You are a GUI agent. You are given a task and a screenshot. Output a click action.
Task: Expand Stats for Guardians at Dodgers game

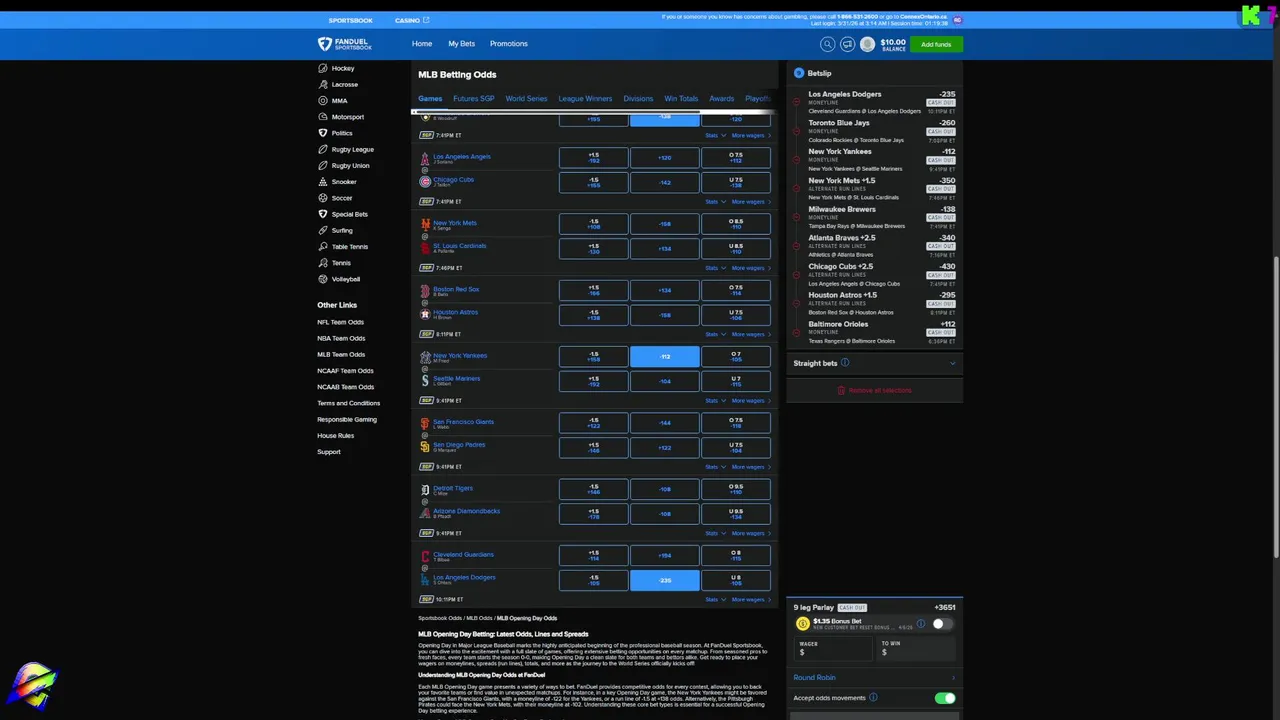click(x=715, y=600)
